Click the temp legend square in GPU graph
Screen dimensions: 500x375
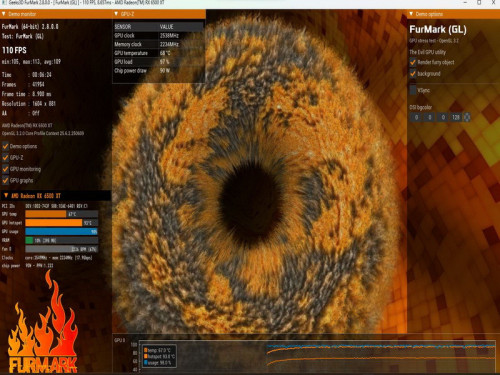[146, 350]
